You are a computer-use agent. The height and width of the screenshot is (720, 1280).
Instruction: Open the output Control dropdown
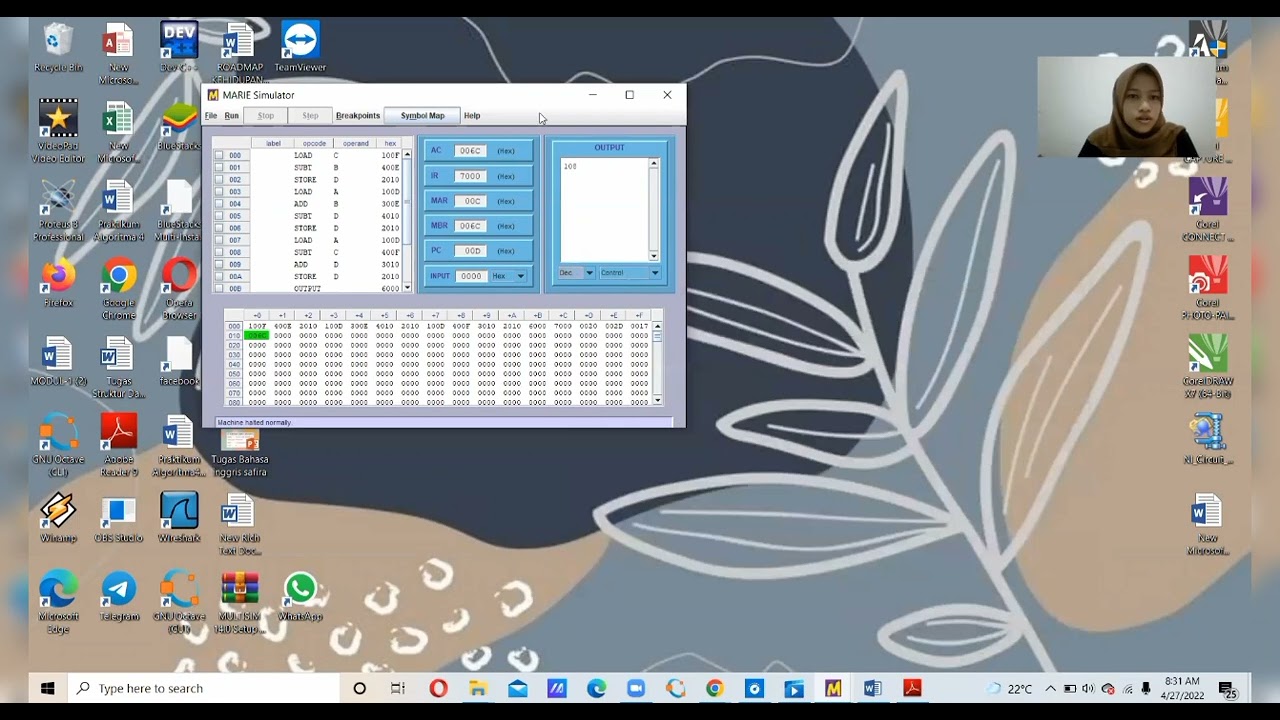click(630, 273)
